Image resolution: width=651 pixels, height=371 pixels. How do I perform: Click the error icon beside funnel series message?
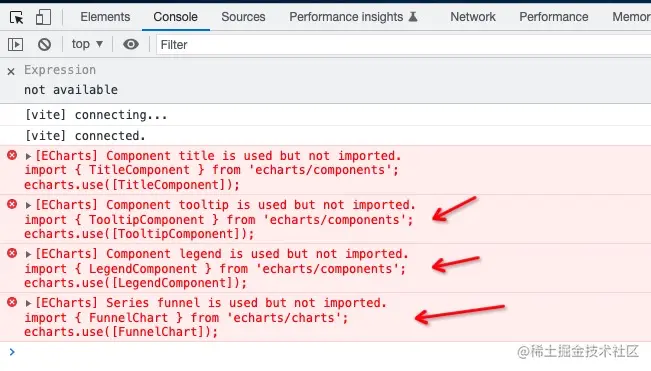point(12,302)
